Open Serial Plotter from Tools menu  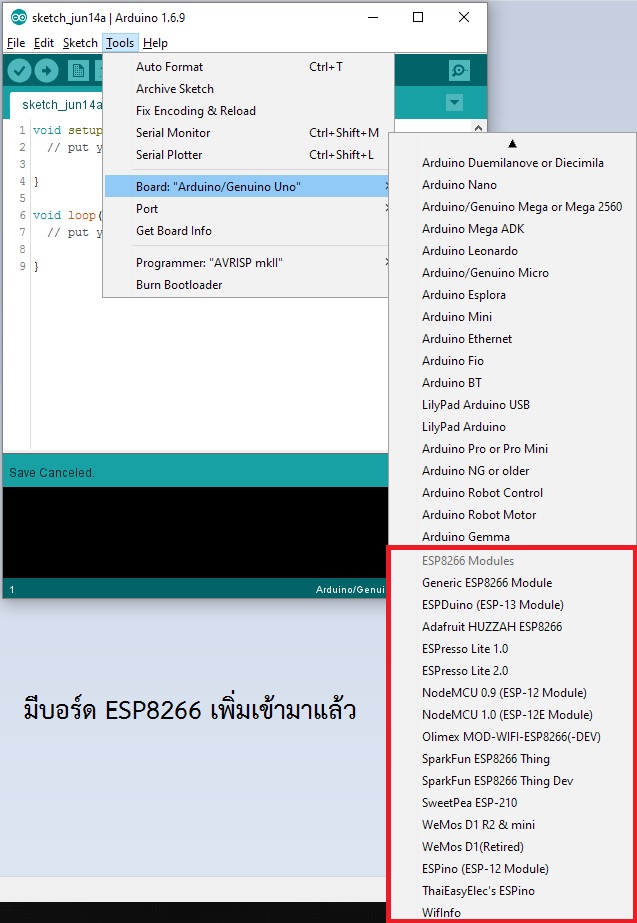pyautogui.click(x=246, y=155)
